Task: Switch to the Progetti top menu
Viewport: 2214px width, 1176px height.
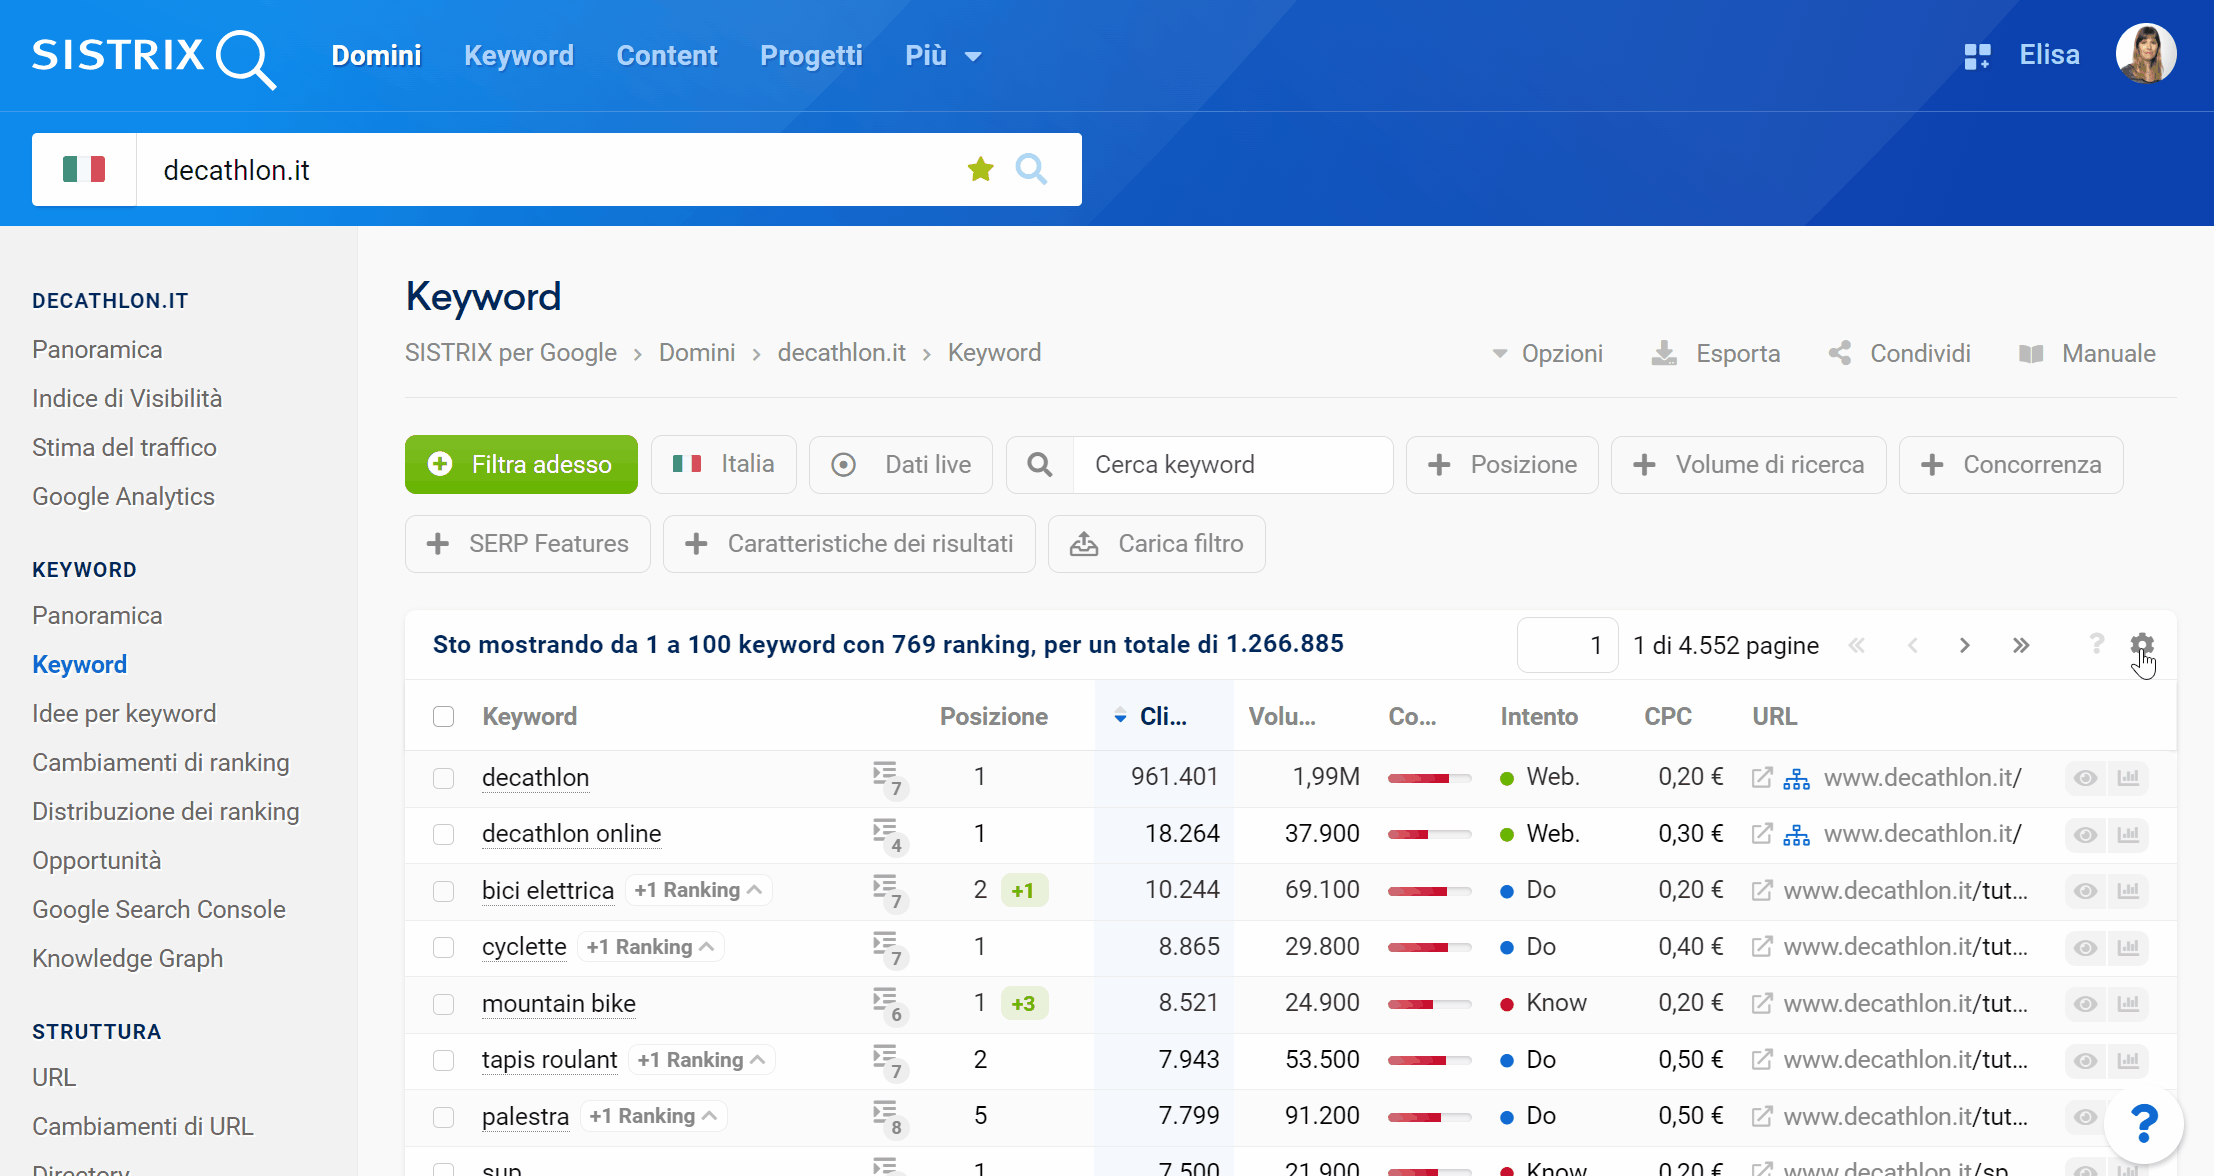Action: 811,56
